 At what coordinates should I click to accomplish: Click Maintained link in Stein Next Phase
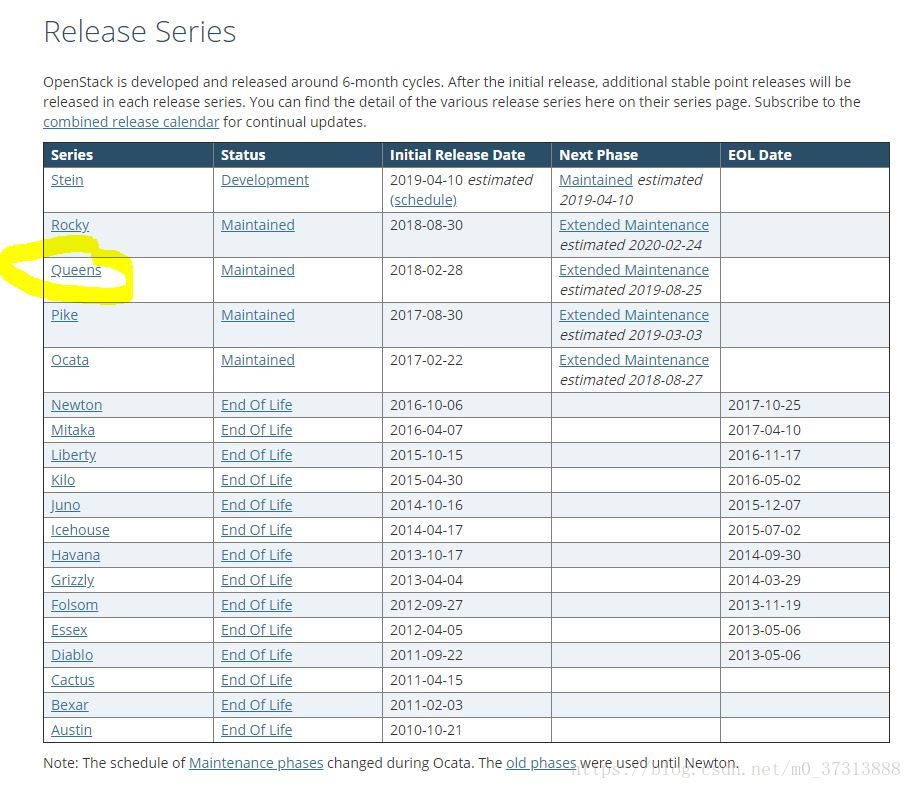click(x=596, y=180)
